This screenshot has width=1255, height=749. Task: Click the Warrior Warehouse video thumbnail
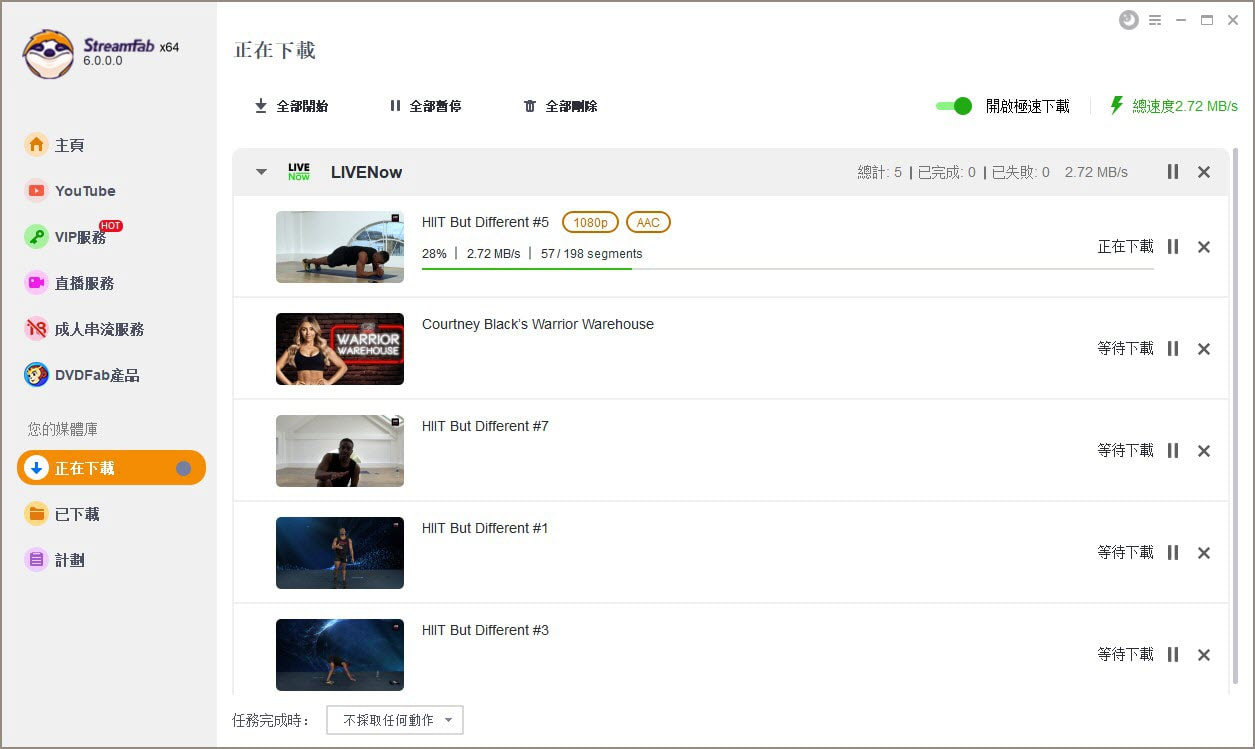click(340, 349)
